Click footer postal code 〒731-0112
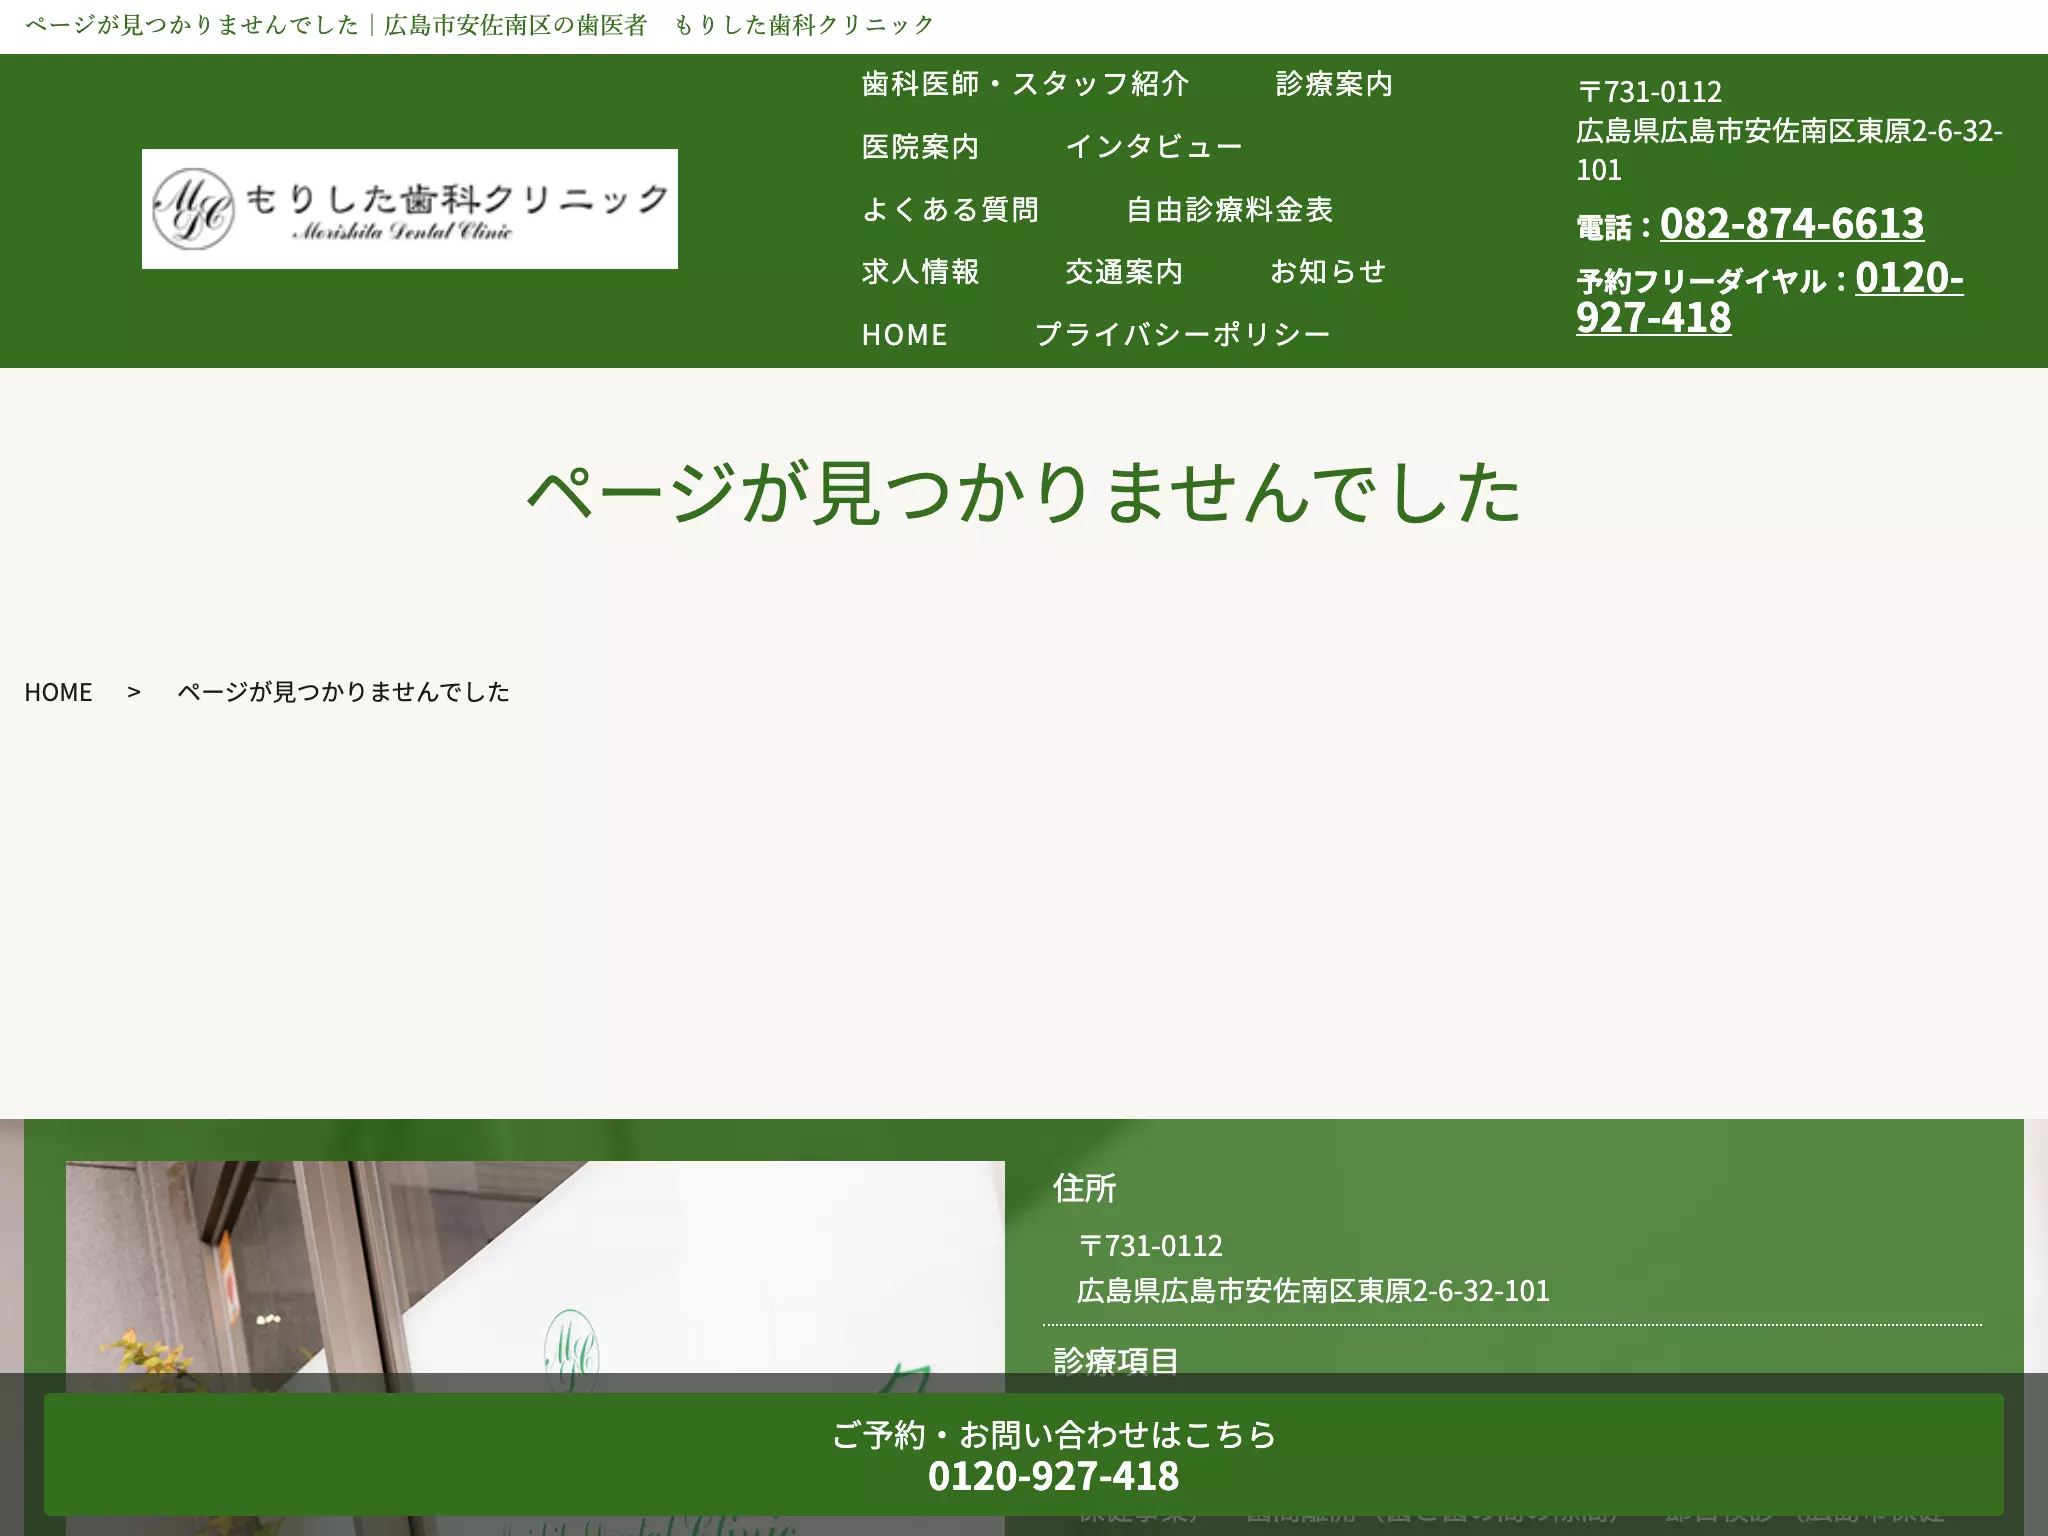2048x1536 pixels. click(x=1150, y=1246)
